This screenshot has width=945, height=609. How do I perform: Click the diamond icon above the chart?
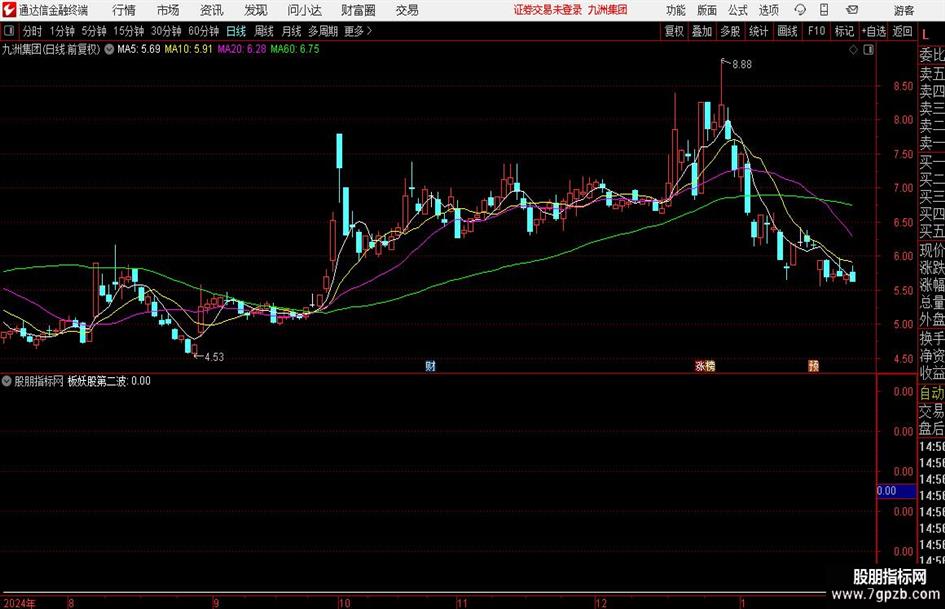click(x=853, y=50)
